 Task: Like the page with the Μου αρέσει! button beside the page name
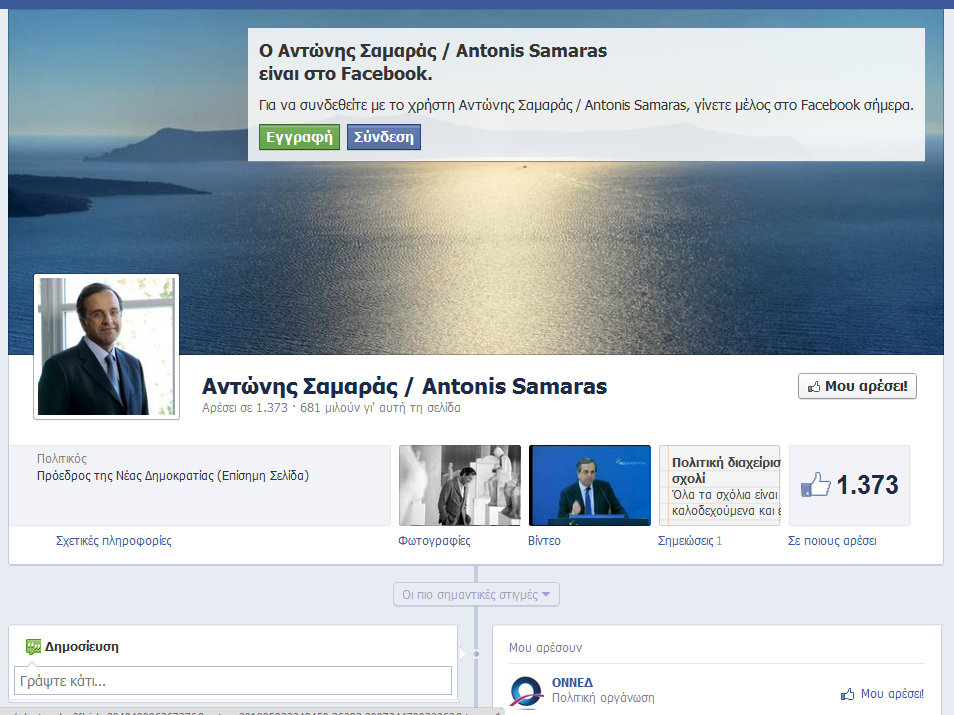(857, 386)
